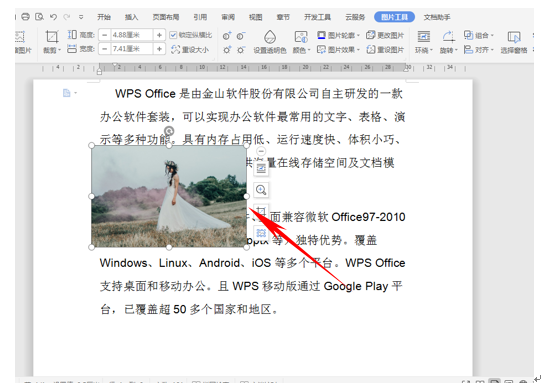Click the right-middle resize handle of picture
Viewport: 553px width, 389px height.
[x=247, y=196]
